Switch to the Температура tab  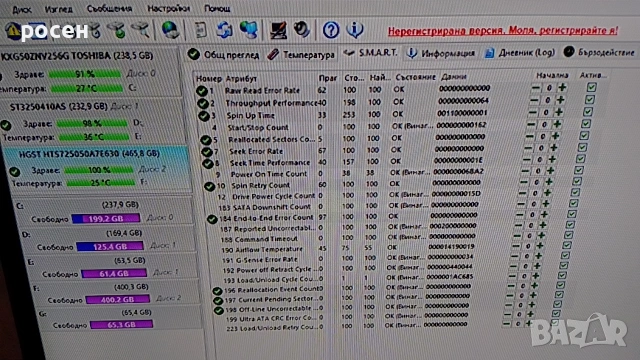pos(301,54)
